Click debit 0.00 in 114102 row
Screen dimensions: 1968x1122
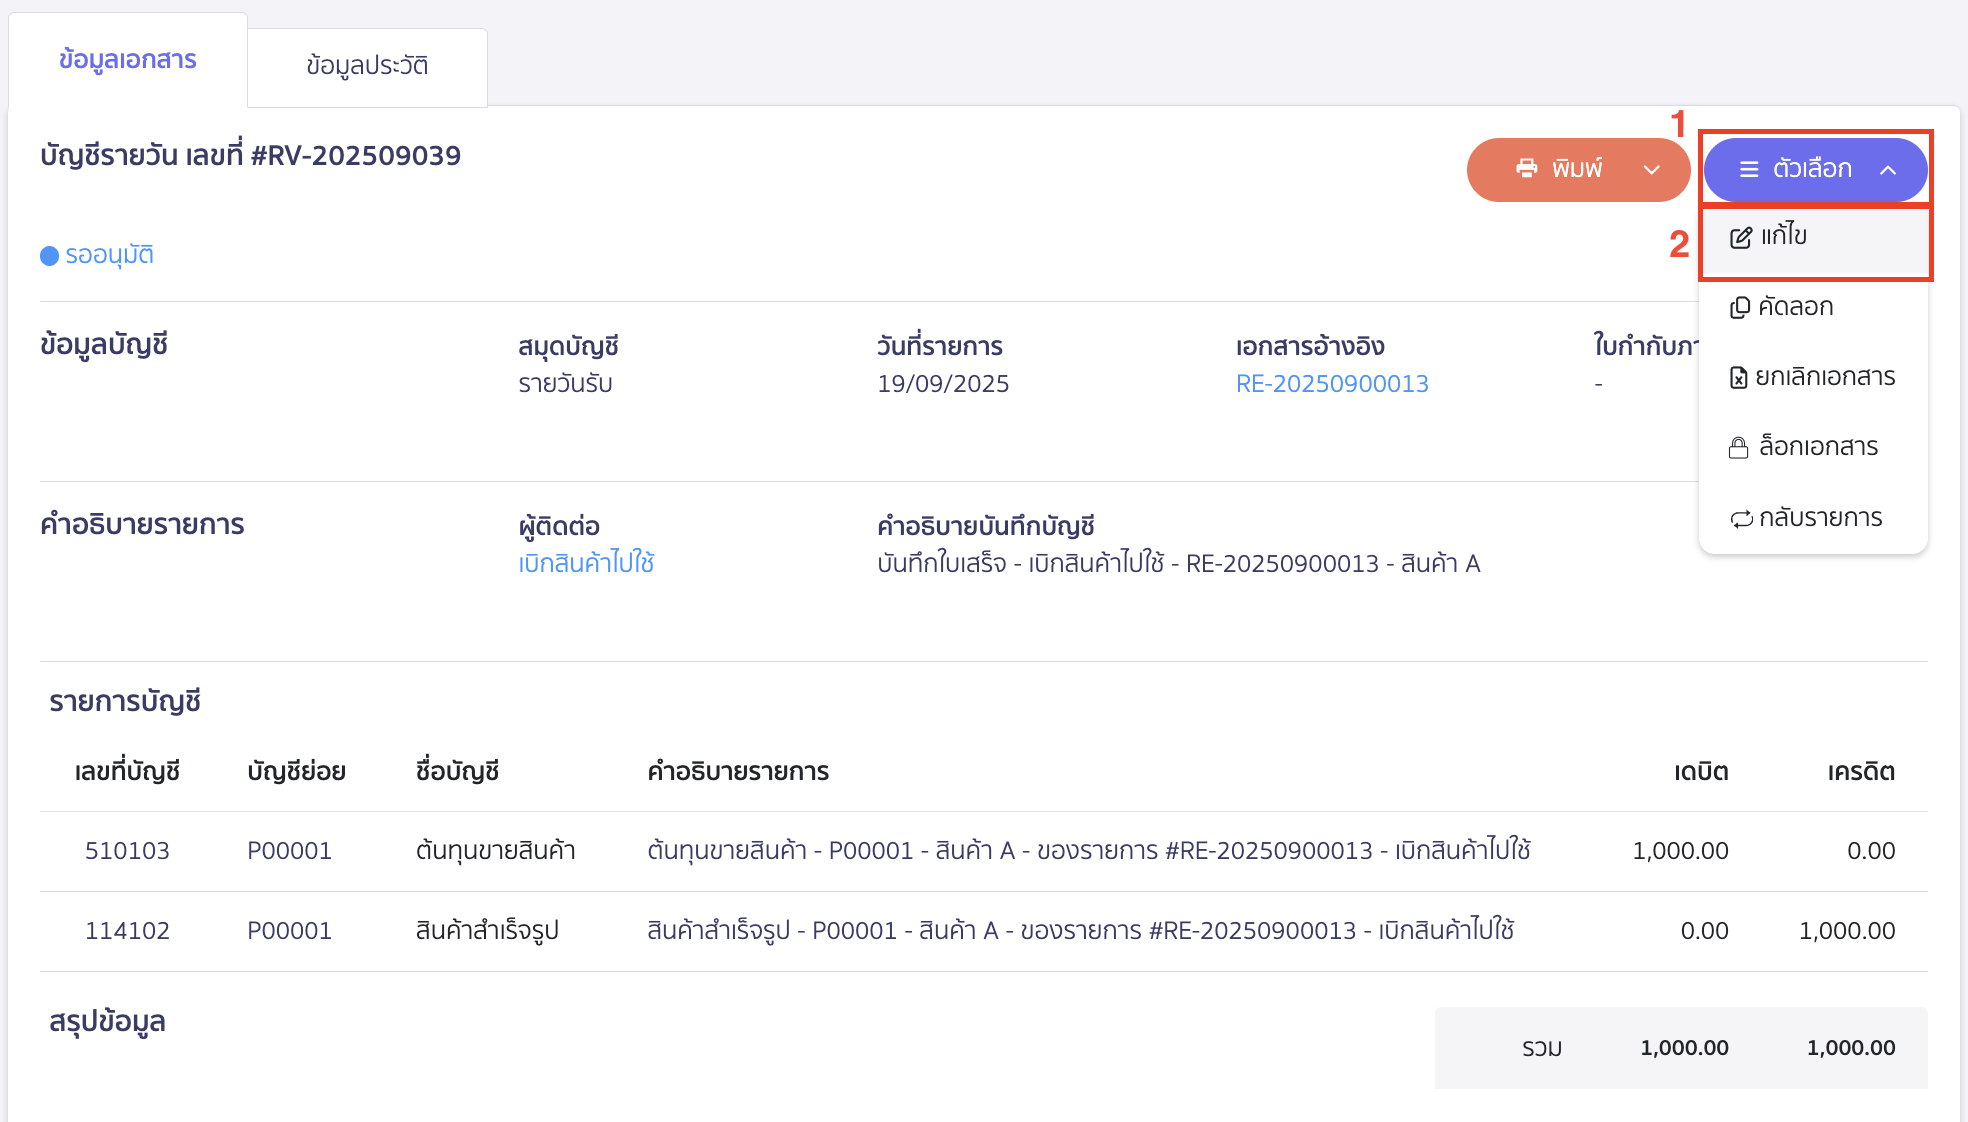1704,931
